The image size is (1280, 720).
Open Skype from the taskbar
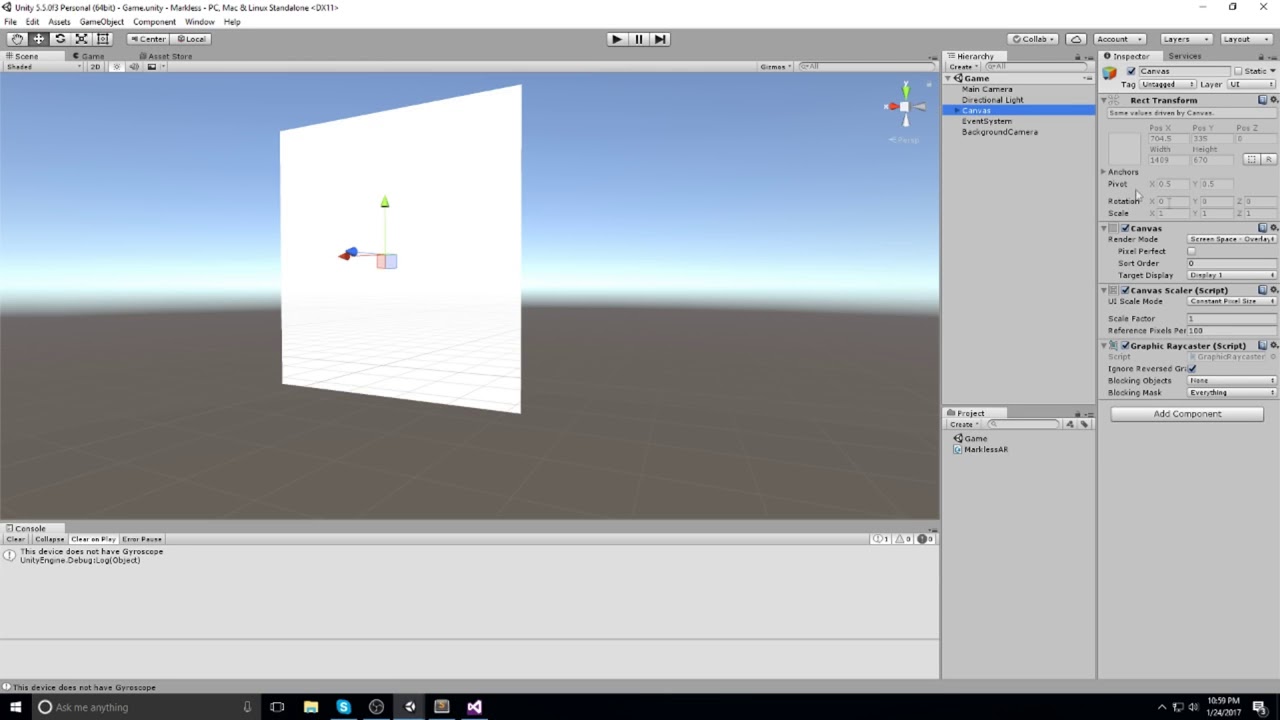pyautogui.click(x=343, y=707)
